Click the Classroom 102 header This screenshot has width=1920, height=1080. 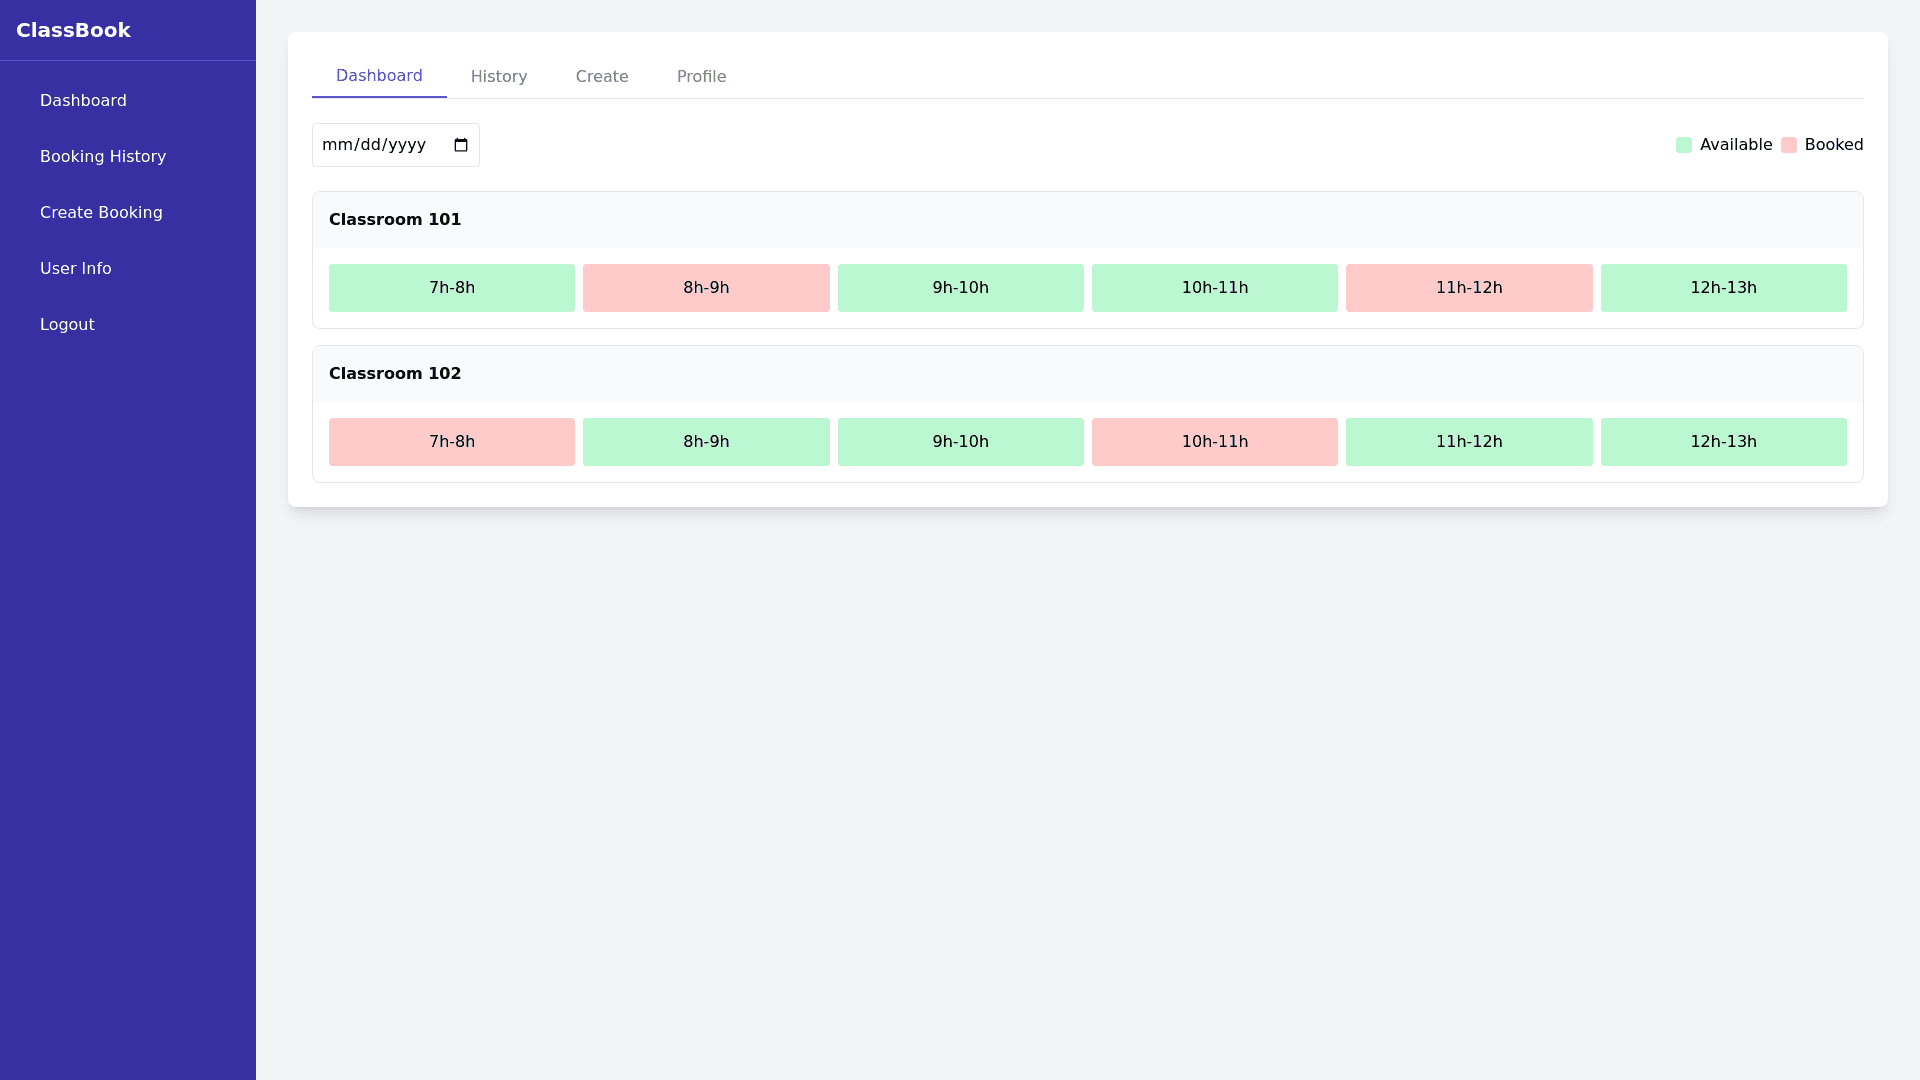[395, 374]
